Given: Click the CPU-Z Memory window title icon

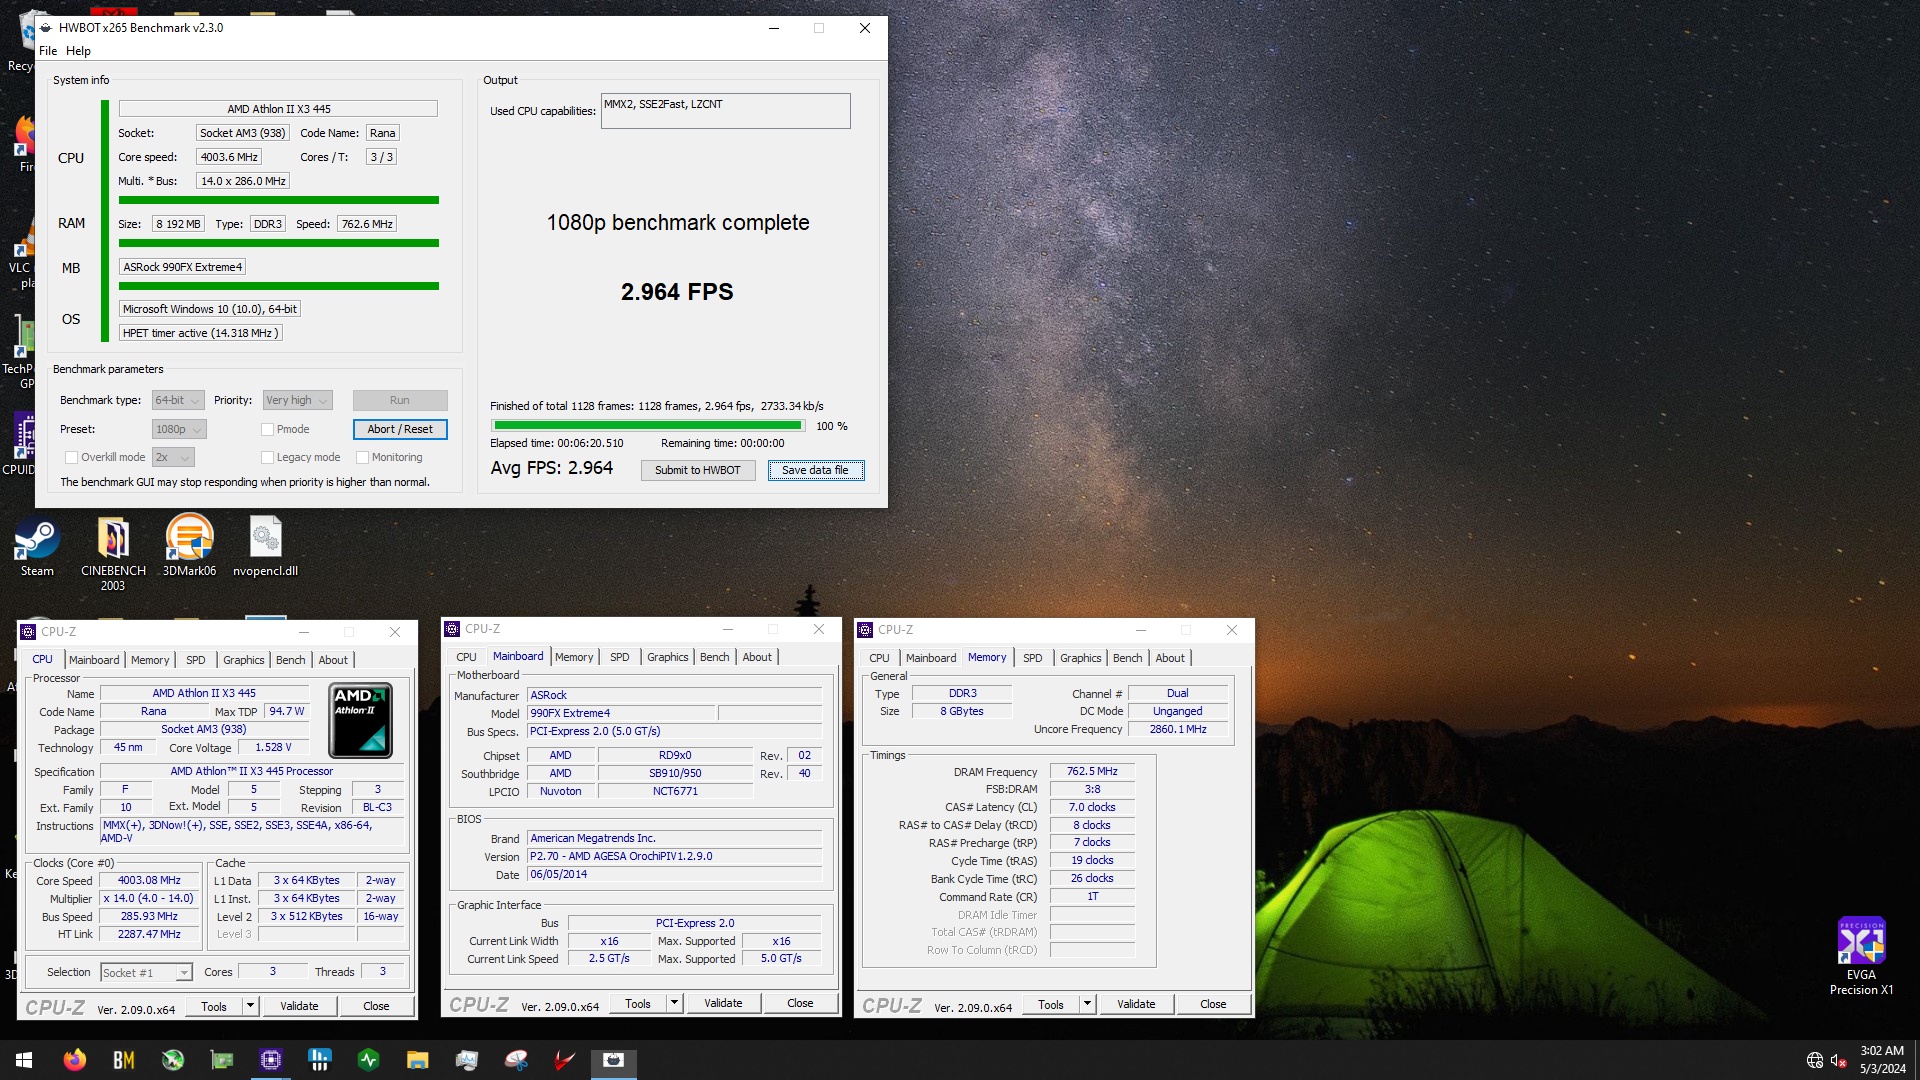Looking at the screenshot, I should 865,630.
